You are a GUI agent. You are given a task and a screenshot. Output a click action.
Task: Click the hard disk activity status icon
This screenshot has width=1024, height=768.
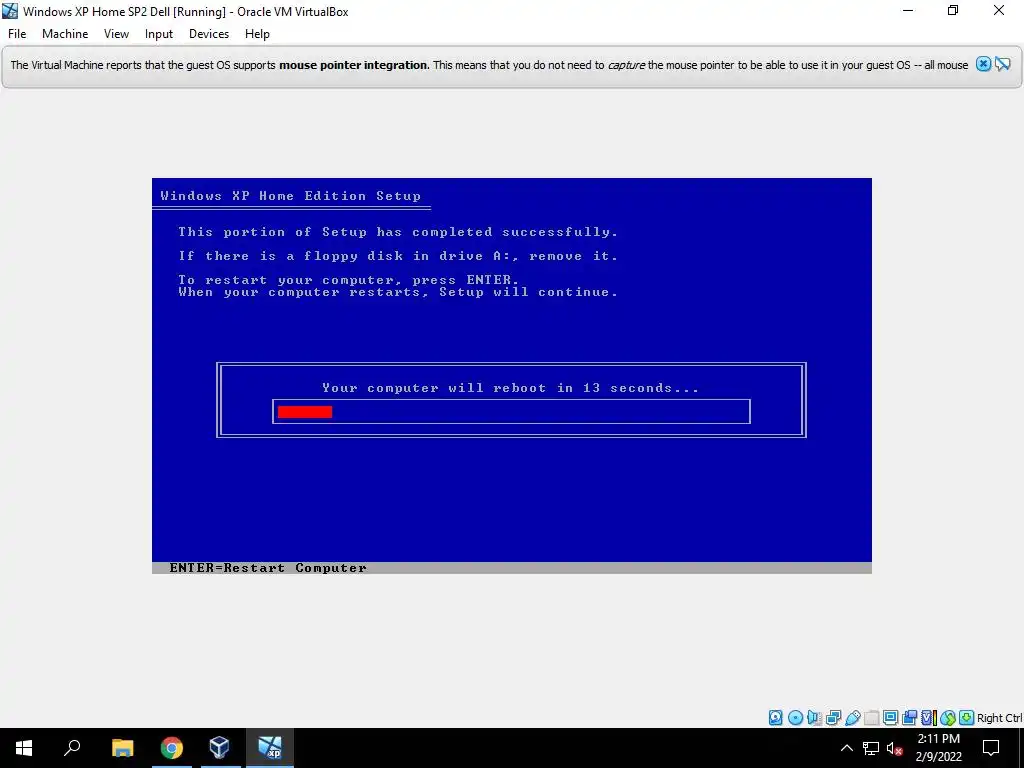(775, 718)
